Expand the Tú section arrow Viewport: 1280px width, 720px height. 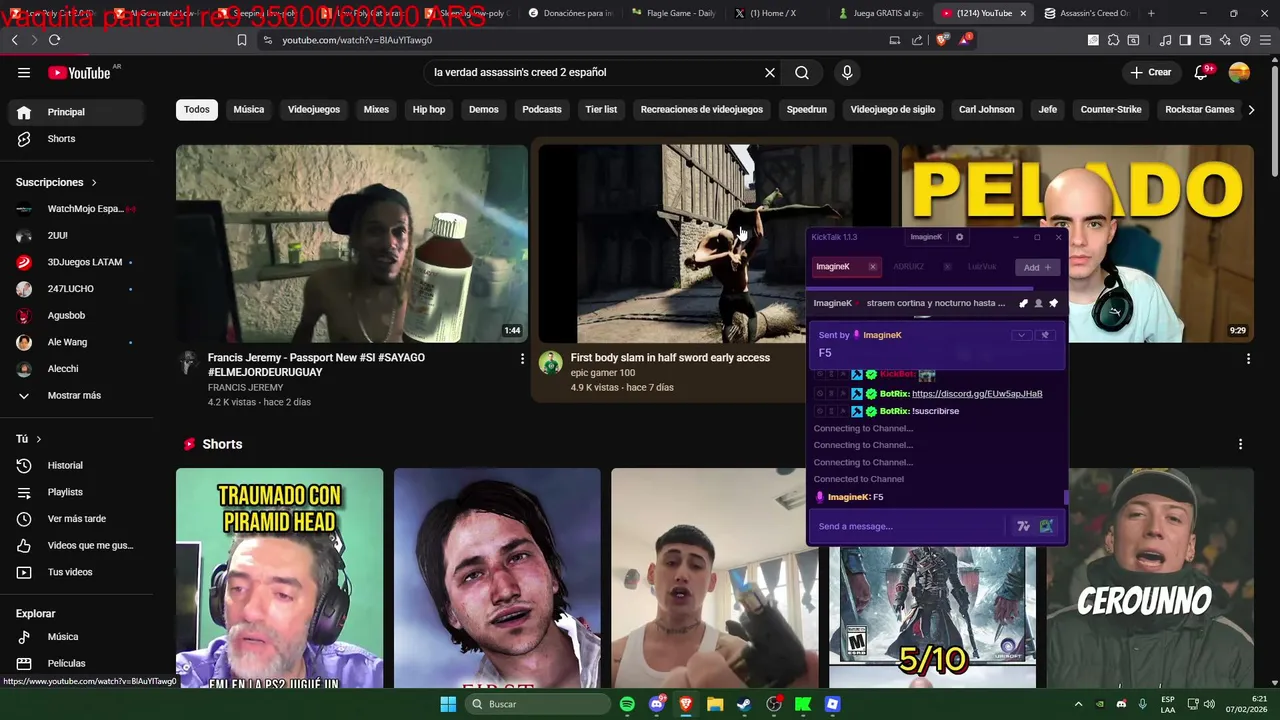point(38,439)
